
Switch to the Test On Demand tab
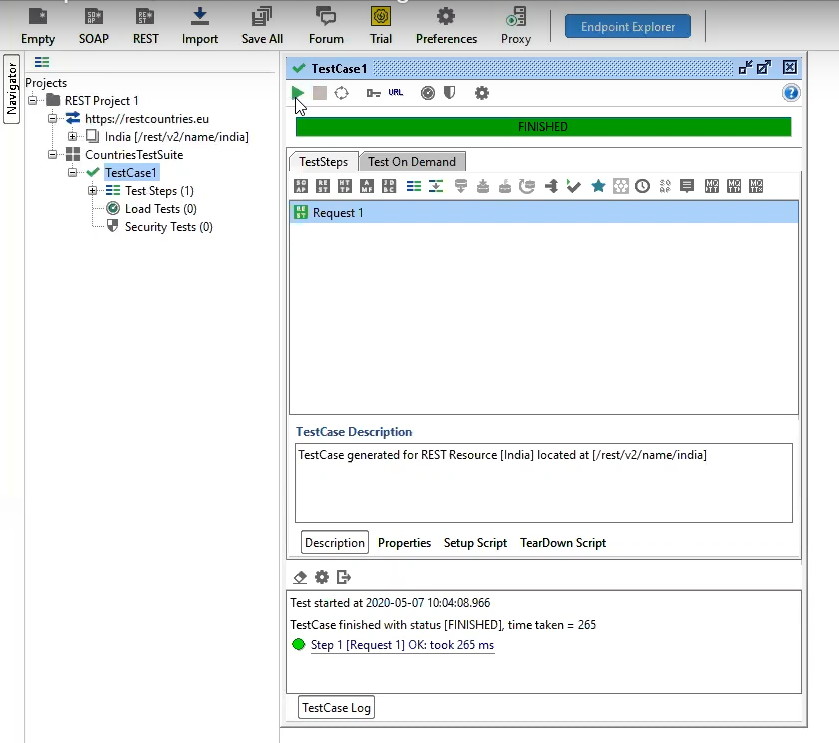tap(412, 161)
